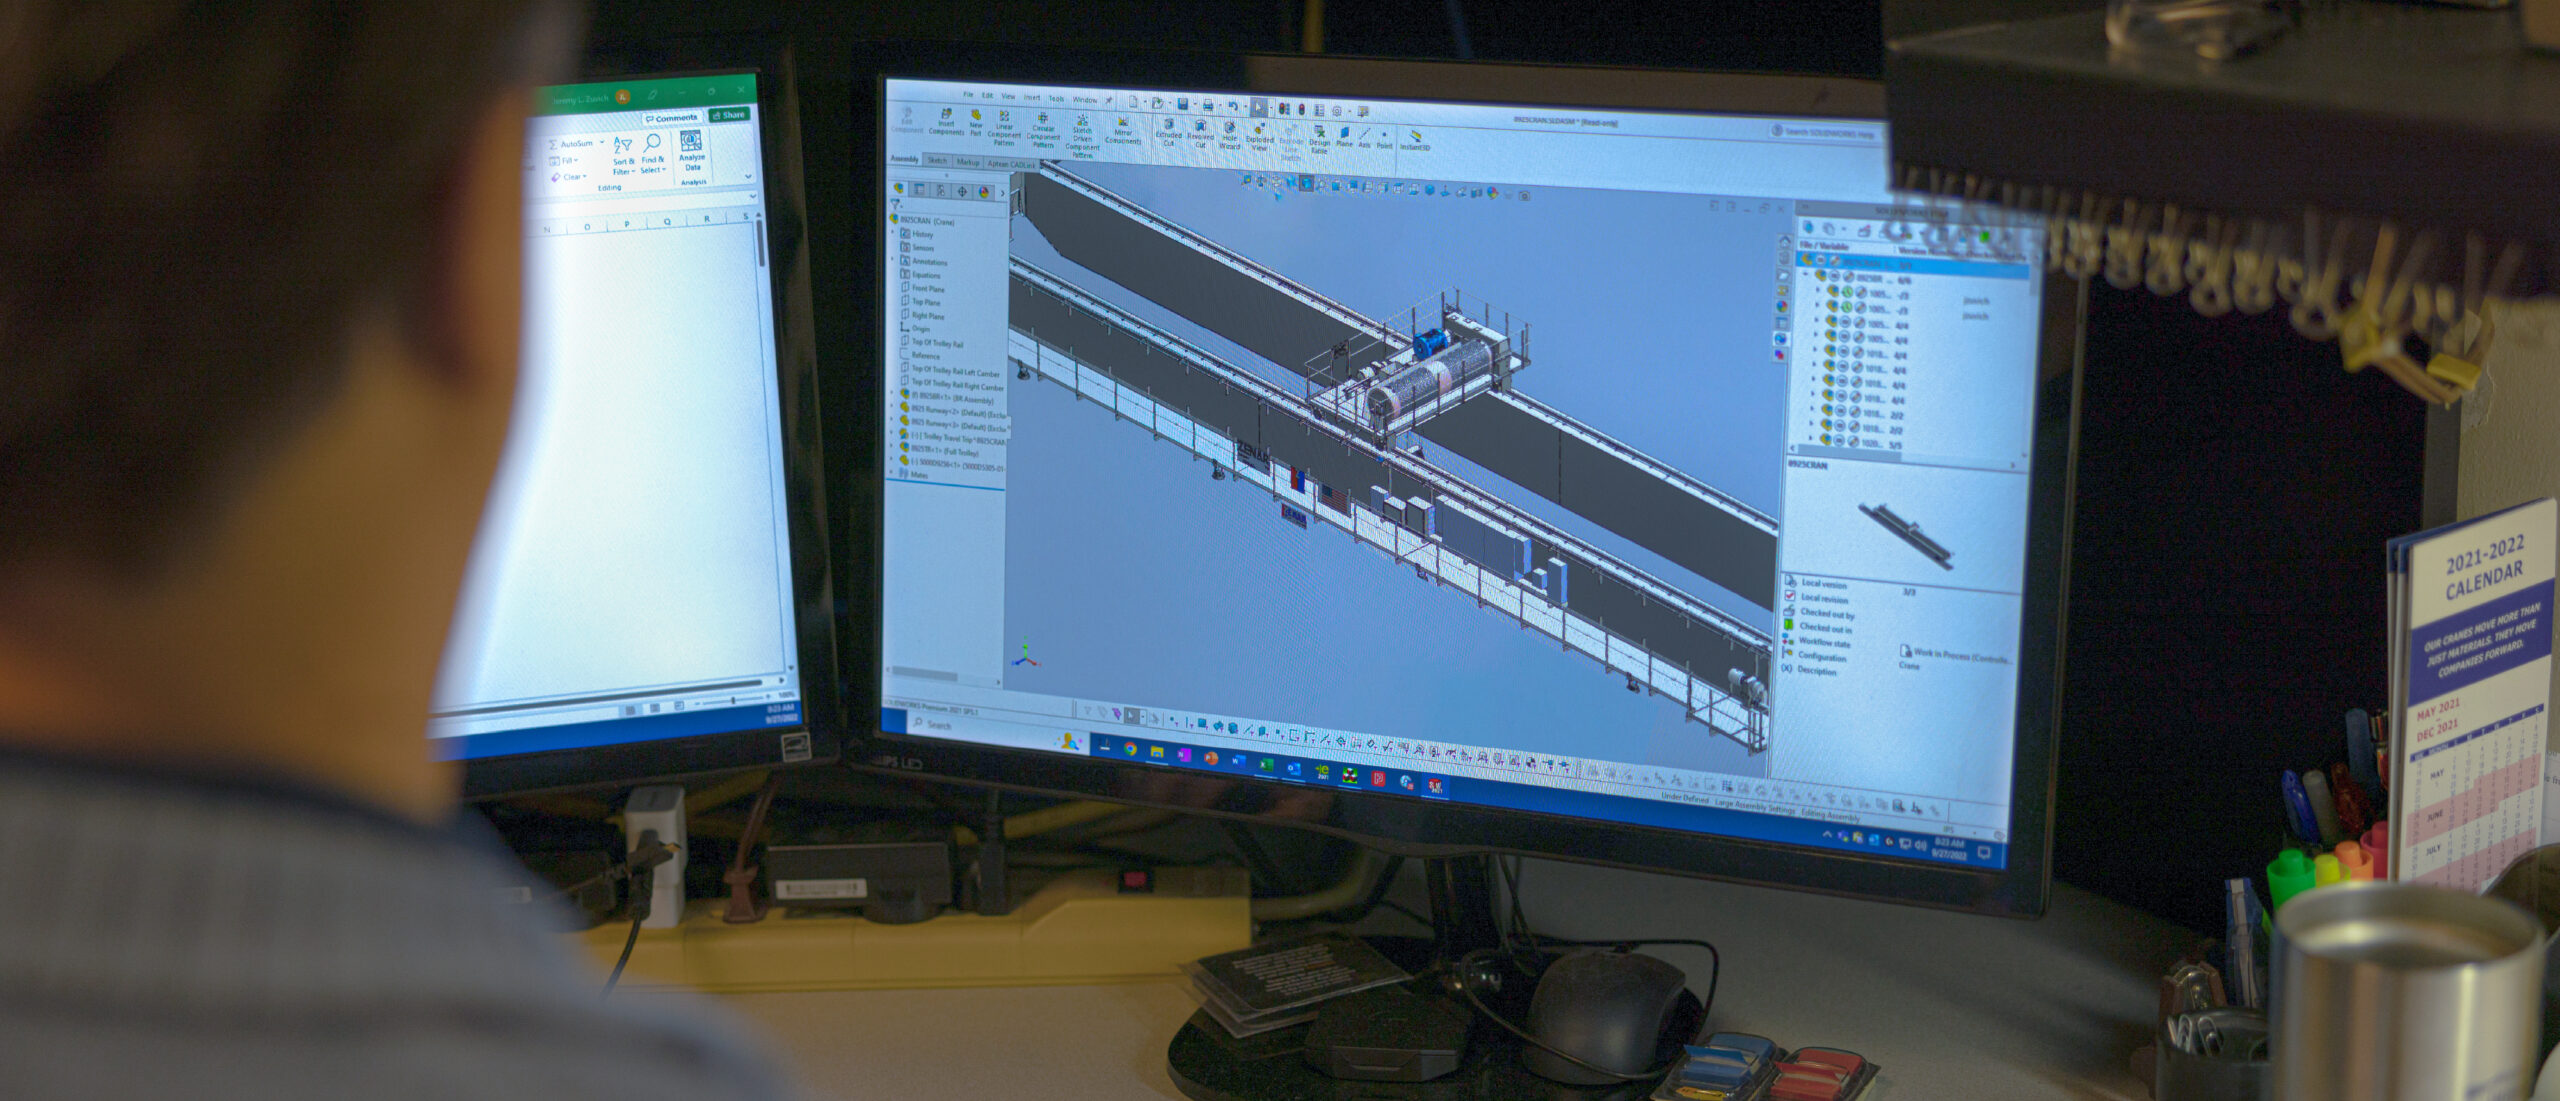Click the New document icon
The image size is (2560, 1101).
pos(1133,101)
